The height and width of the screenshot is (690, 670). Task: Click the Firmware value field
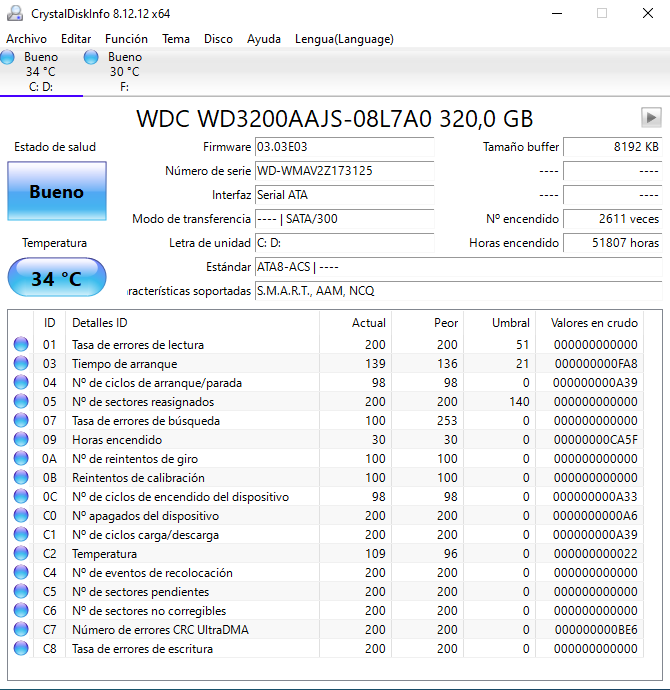point(344,147)
